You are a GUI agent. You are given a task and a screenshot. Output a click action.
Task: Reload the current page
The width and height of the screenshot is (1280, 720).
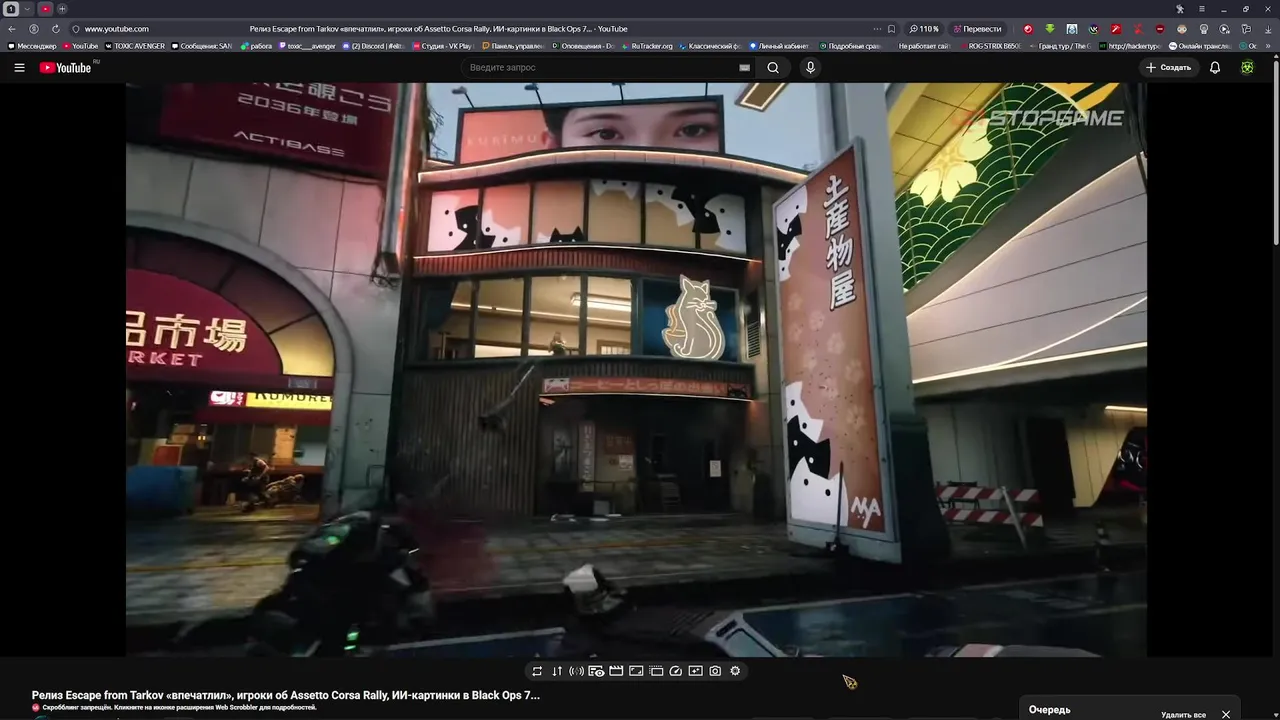tap(56, 29)
